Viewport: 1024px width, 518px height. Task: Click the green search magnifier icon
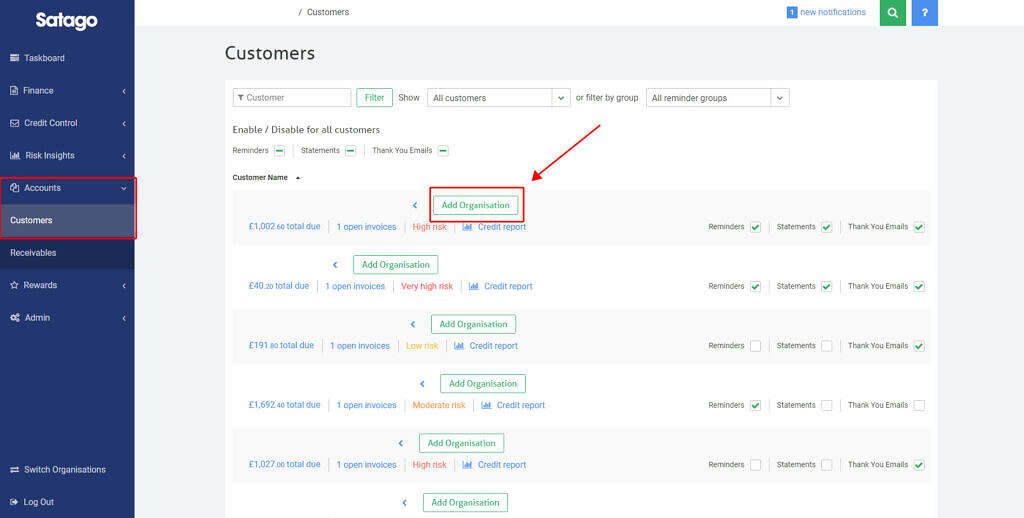point(893,13)
